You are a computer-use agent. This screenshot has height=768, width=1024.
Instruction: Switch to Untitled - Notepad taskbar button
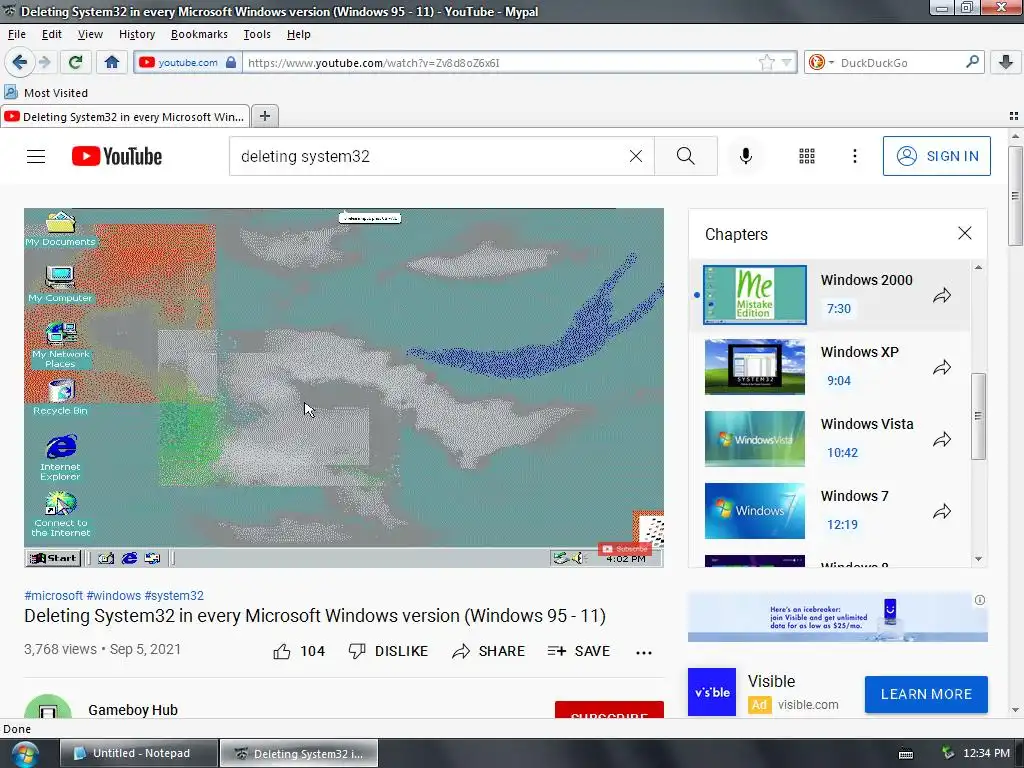(138, 753)
